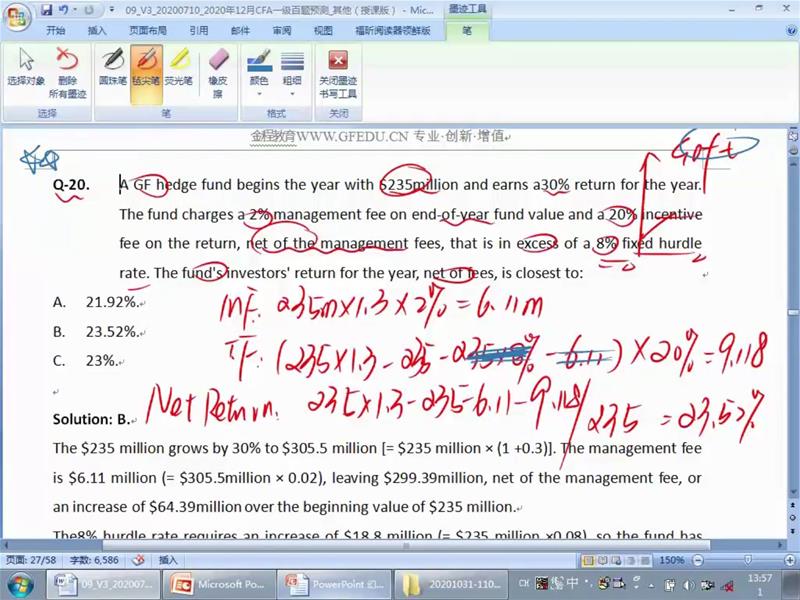The image size is (800, 600).
Task: Activate the 橡皮擦 eraser tool
Action: 218,72
